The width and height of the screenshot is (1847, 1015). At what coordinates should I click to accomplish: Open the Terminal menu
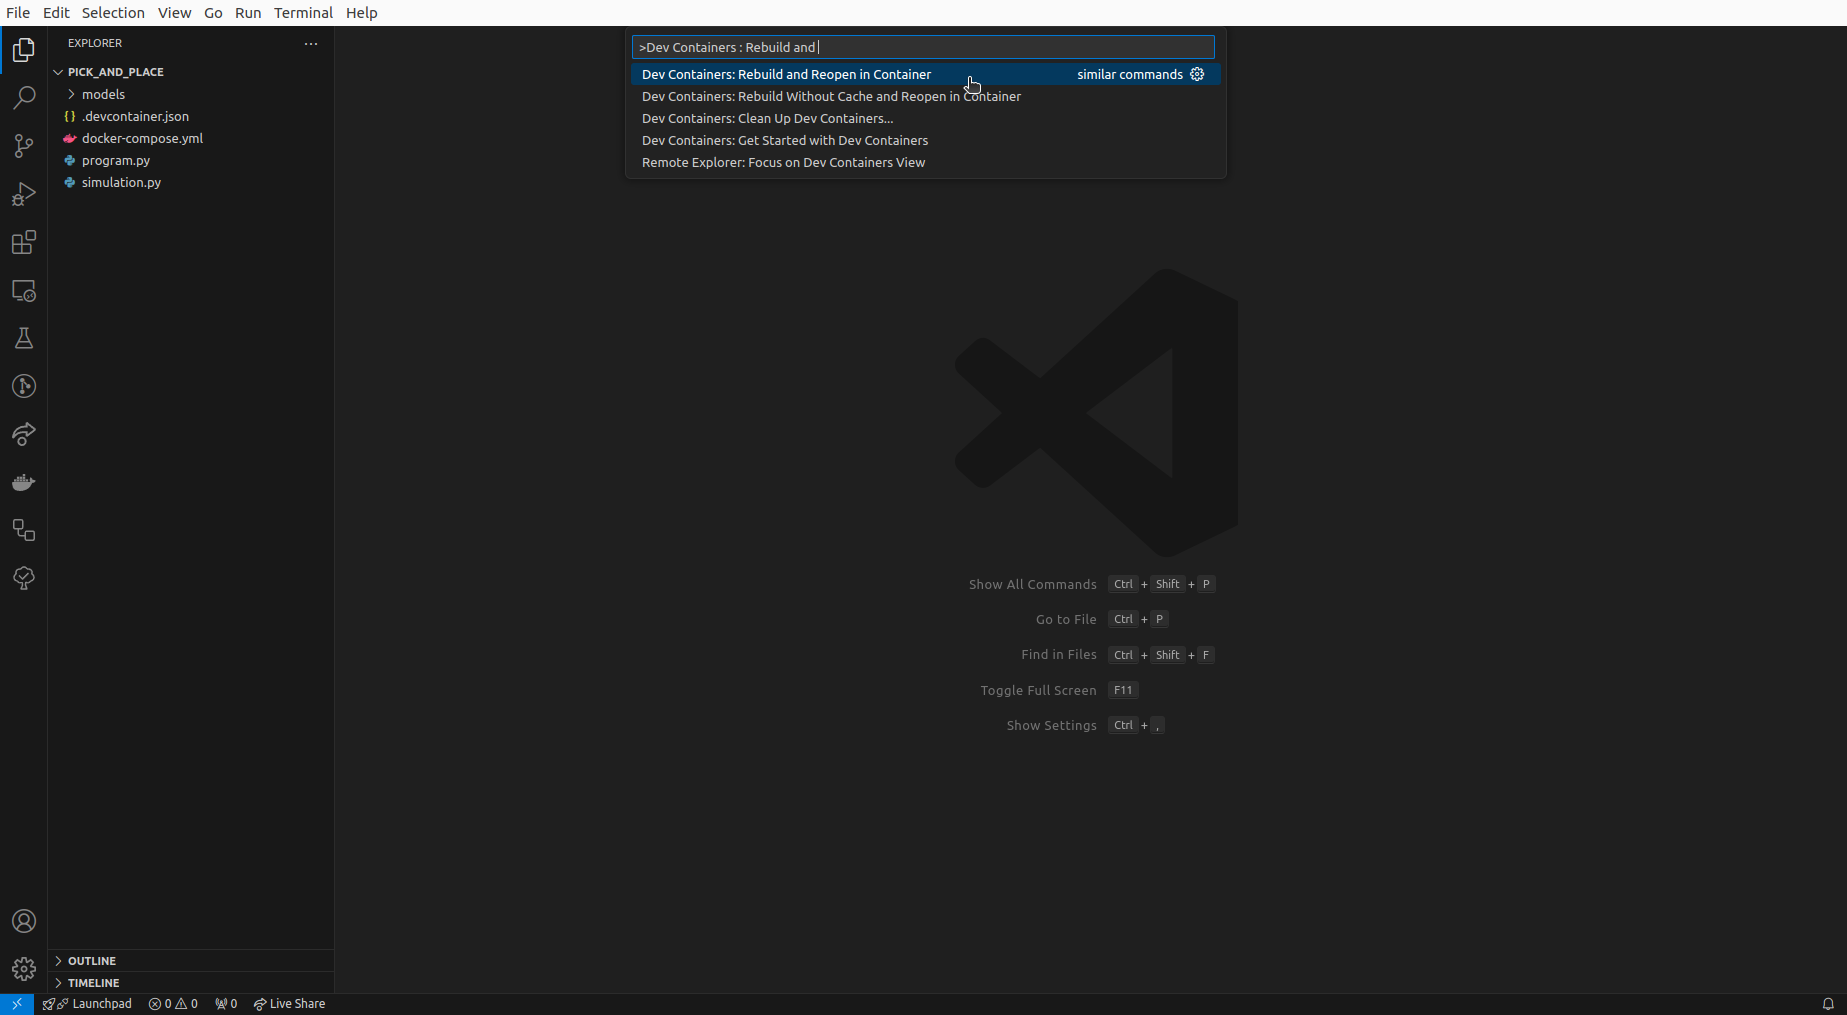tap(303, 13)
